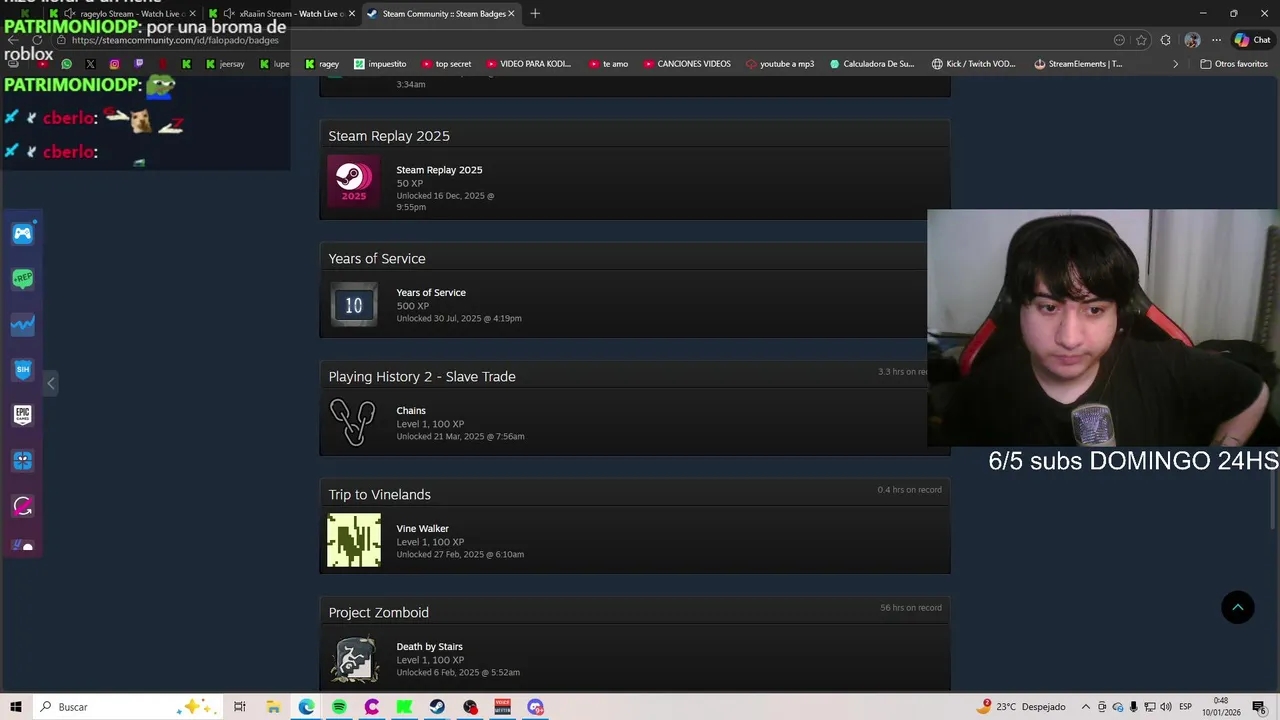Open the browser profile avatar
The width and height of the screenshot is (1280, 720).
point(1192,40)
